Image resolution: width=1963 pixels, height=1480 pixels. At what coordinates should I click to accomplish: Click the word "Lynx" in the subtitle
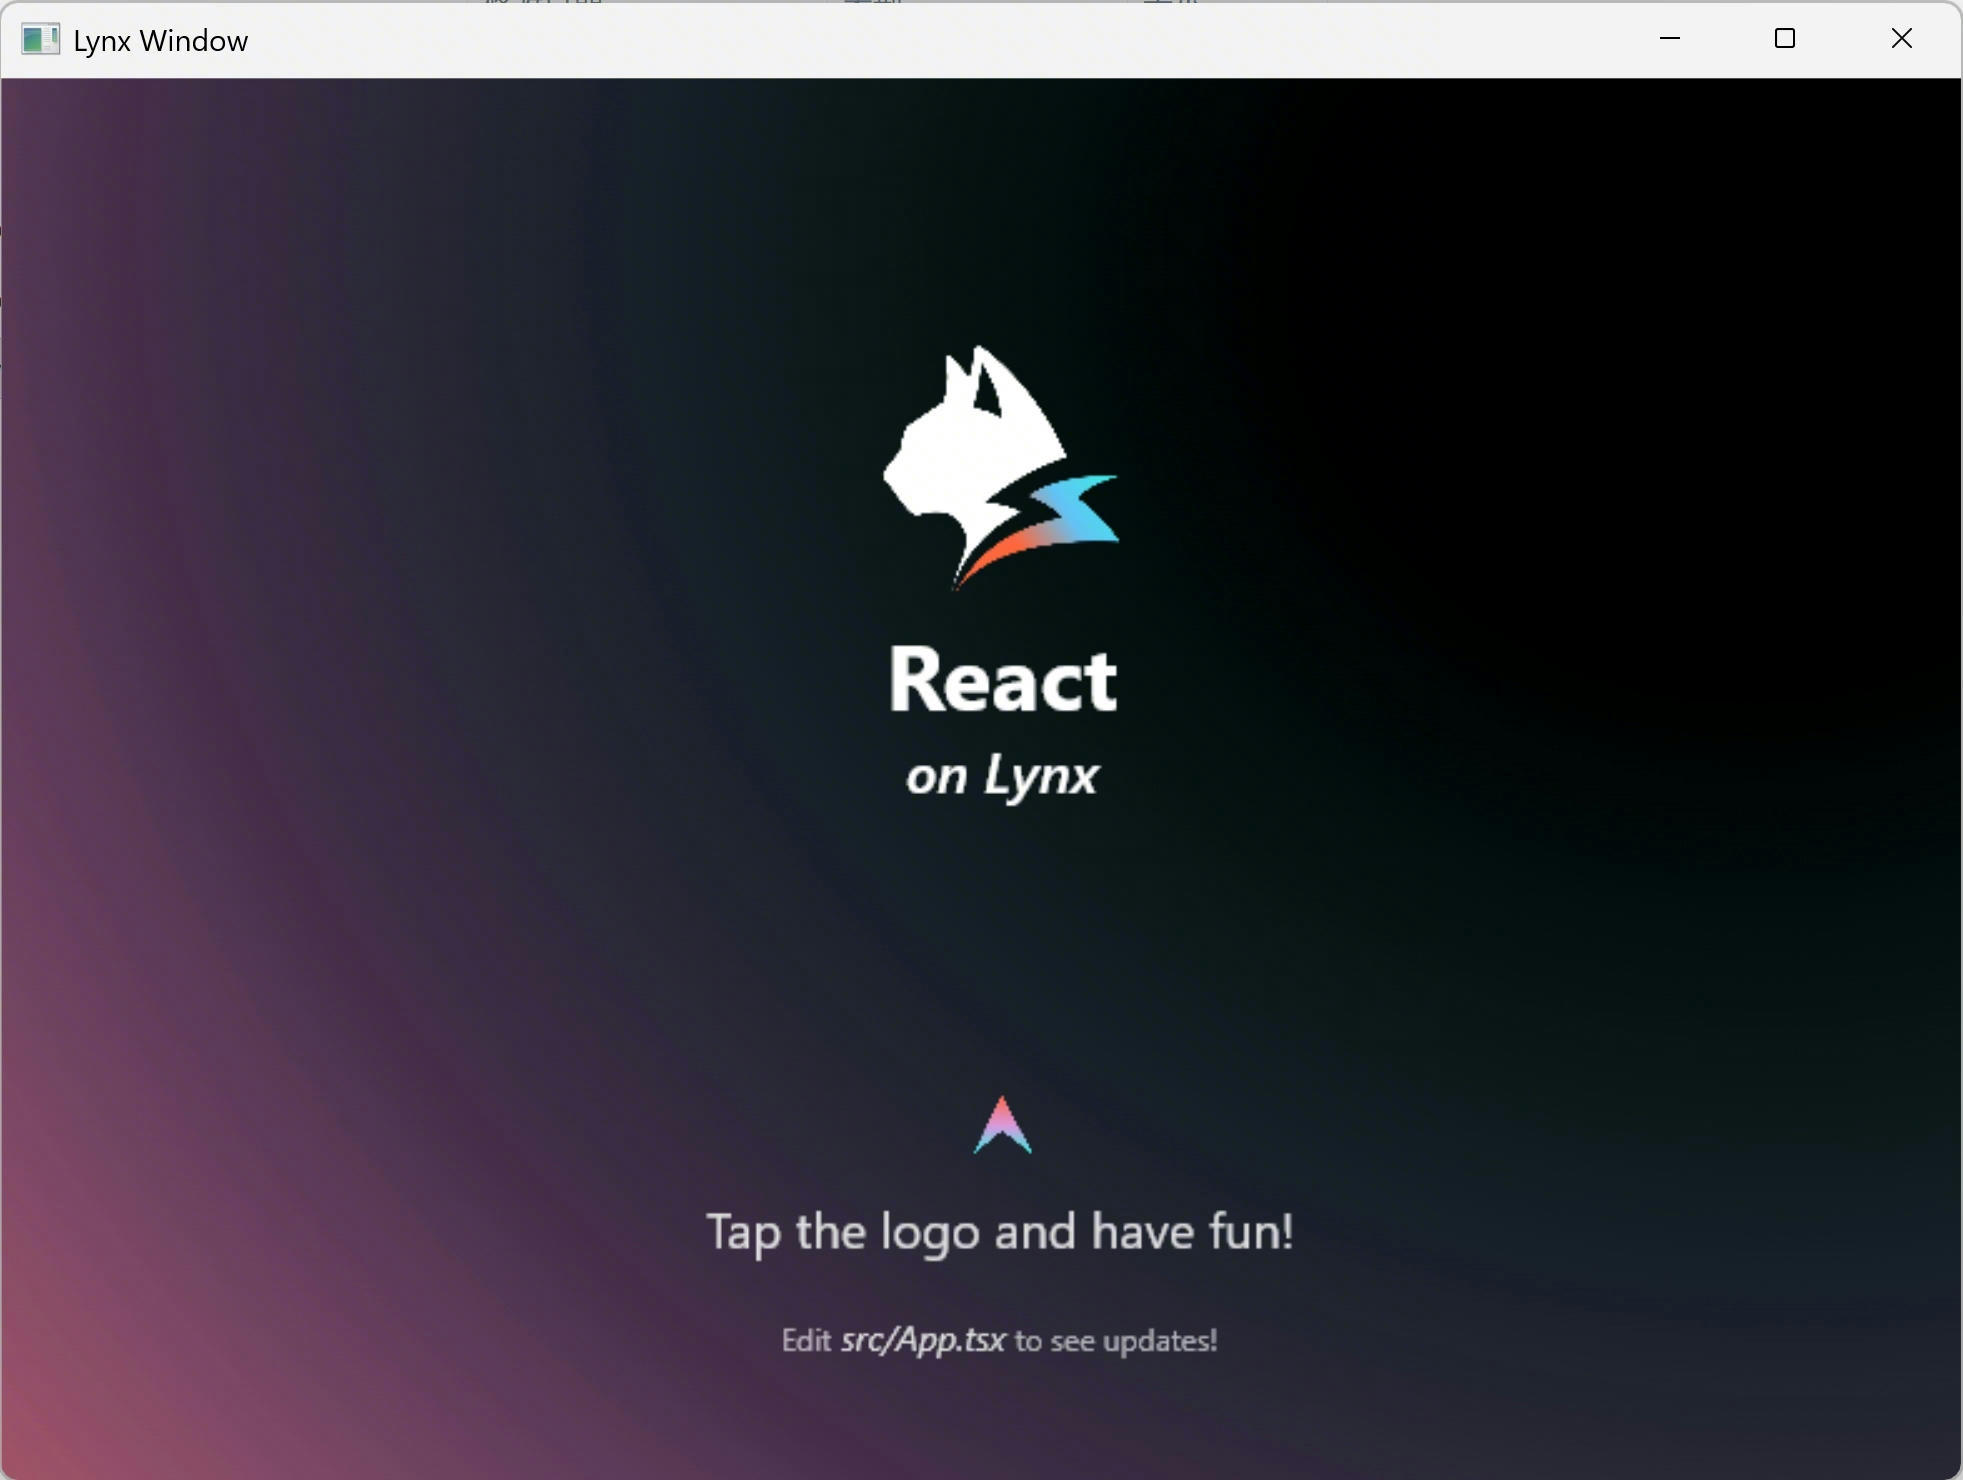[x=1041, y=776]
